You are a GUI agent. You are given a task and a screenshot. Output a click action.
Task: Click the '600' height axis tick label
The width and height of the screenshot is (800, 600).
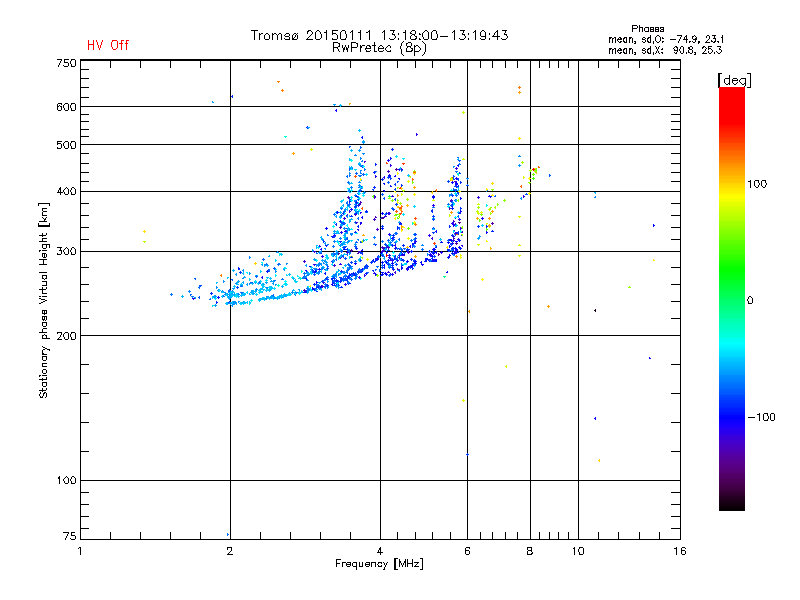click(66, 107)
